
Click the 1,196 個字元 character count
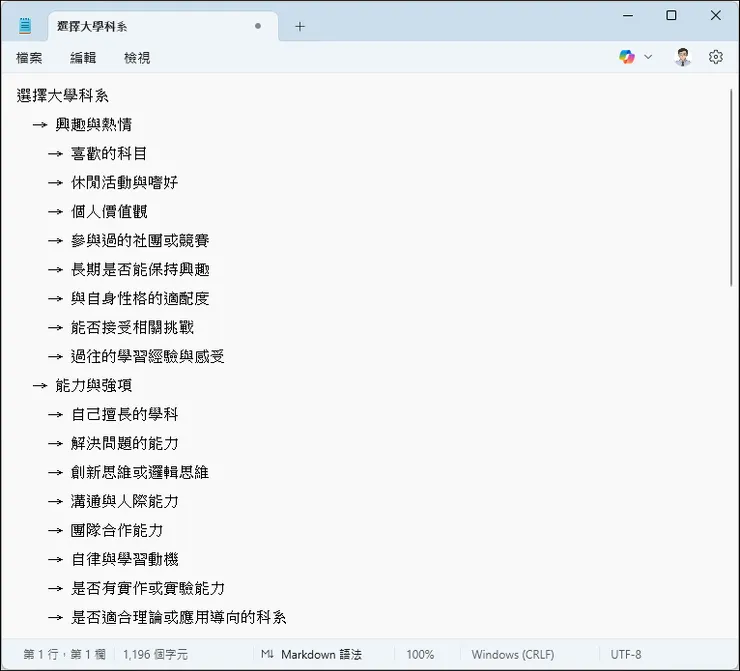pos(155,654)
